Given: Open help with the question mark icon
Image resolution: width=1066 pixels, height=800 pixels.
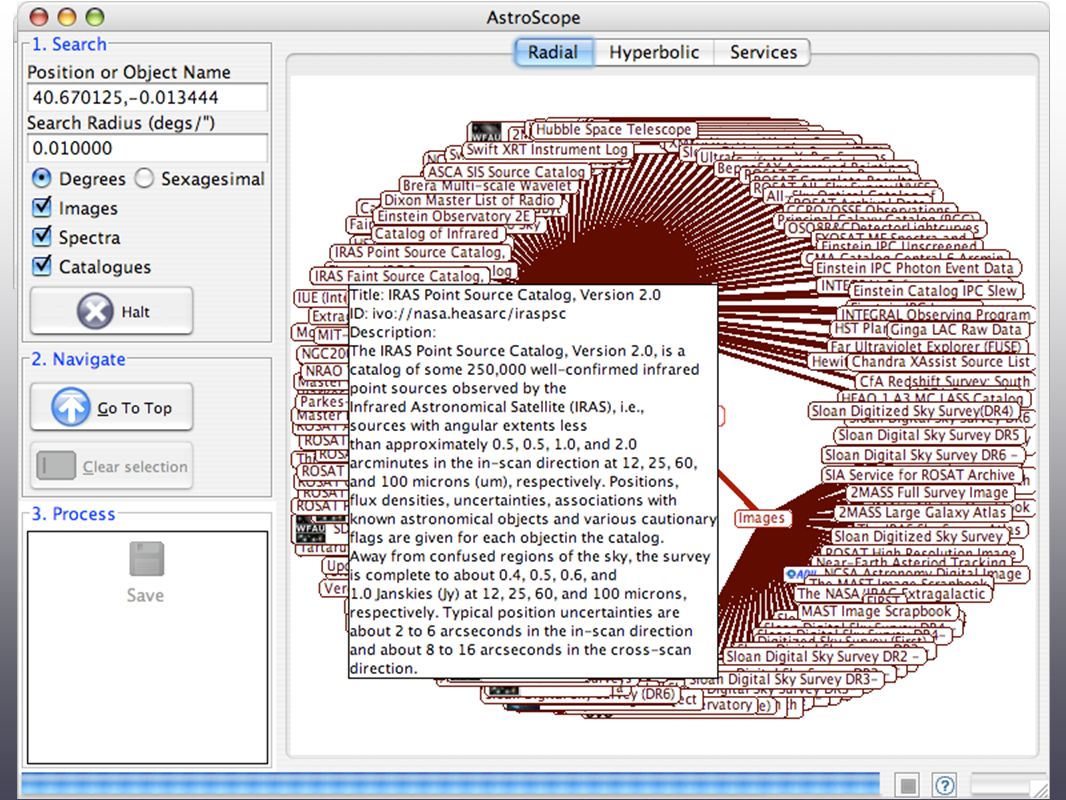Looking at the screenshot, I should (x=944, y=785).
